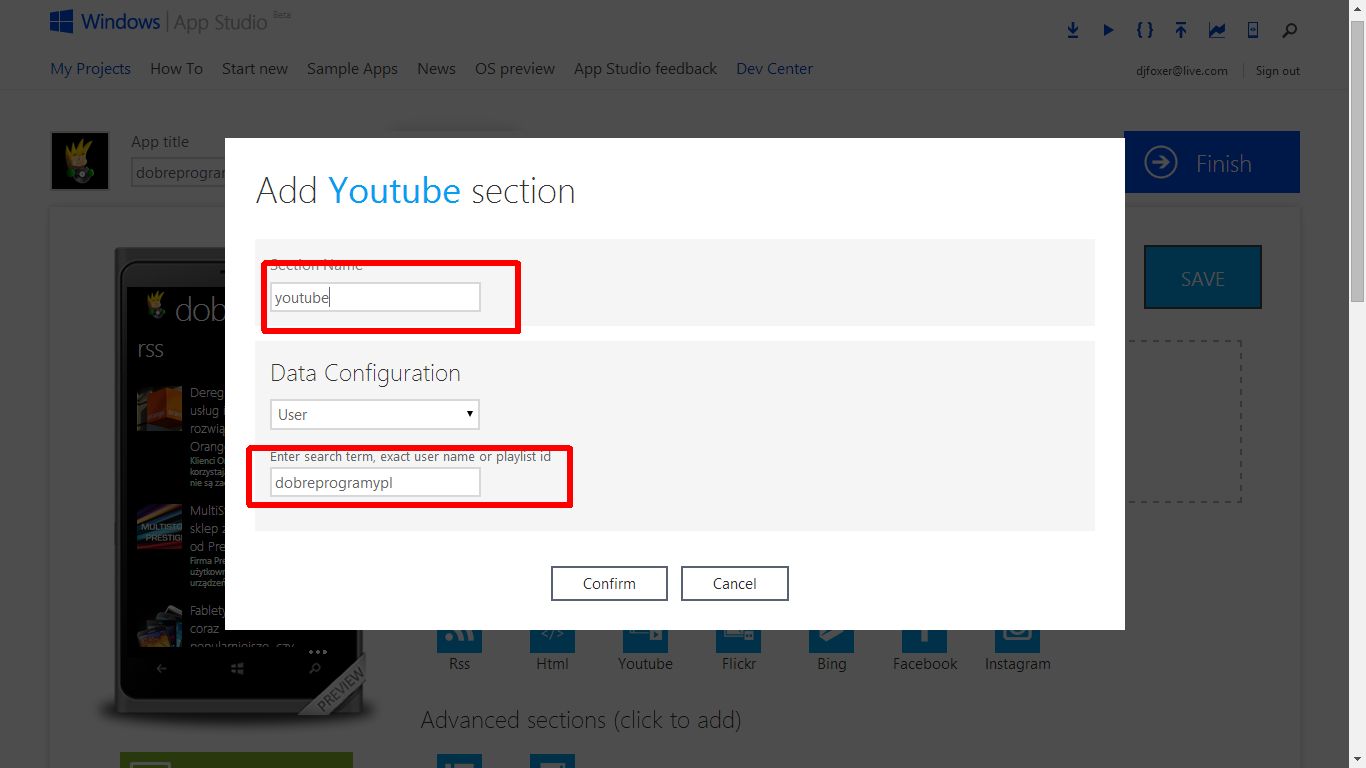Open the How To menu item
The width and height of the screenshot is (1366, 768).
[x=176, y=69]
